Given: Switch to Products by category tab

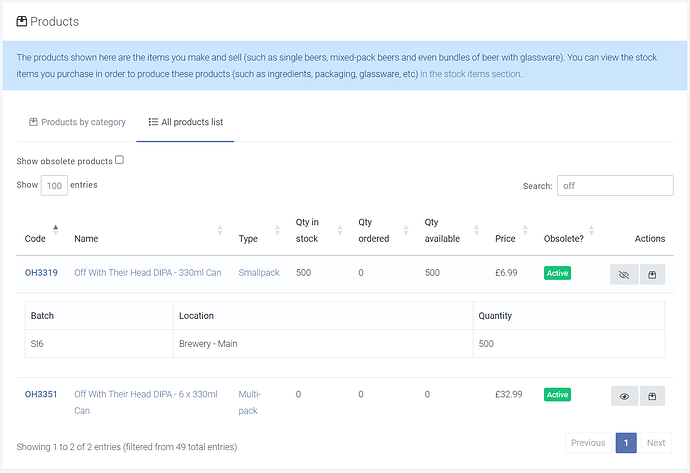Looking at the screenshot, I should 77,122.
